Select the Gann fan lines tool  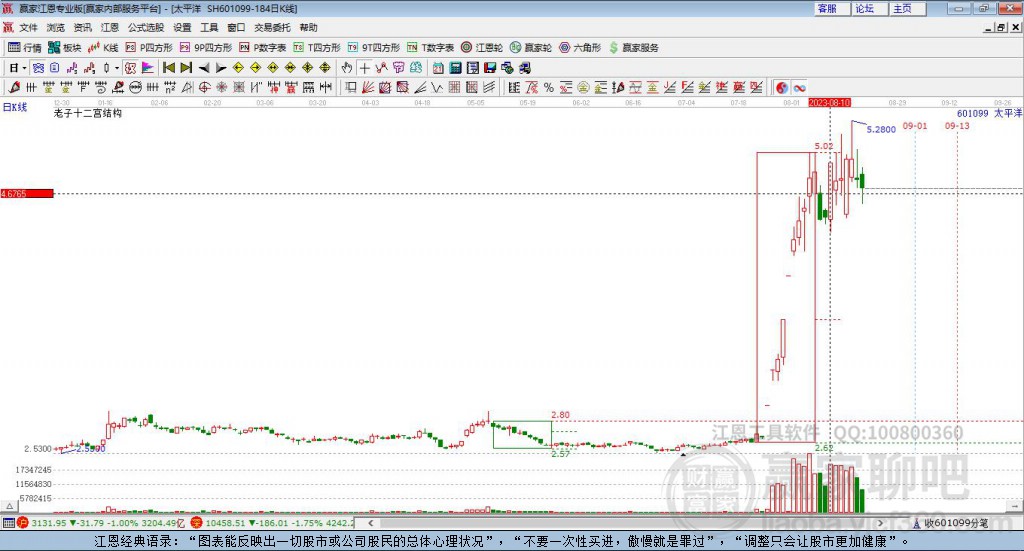[x=368, y=87]
